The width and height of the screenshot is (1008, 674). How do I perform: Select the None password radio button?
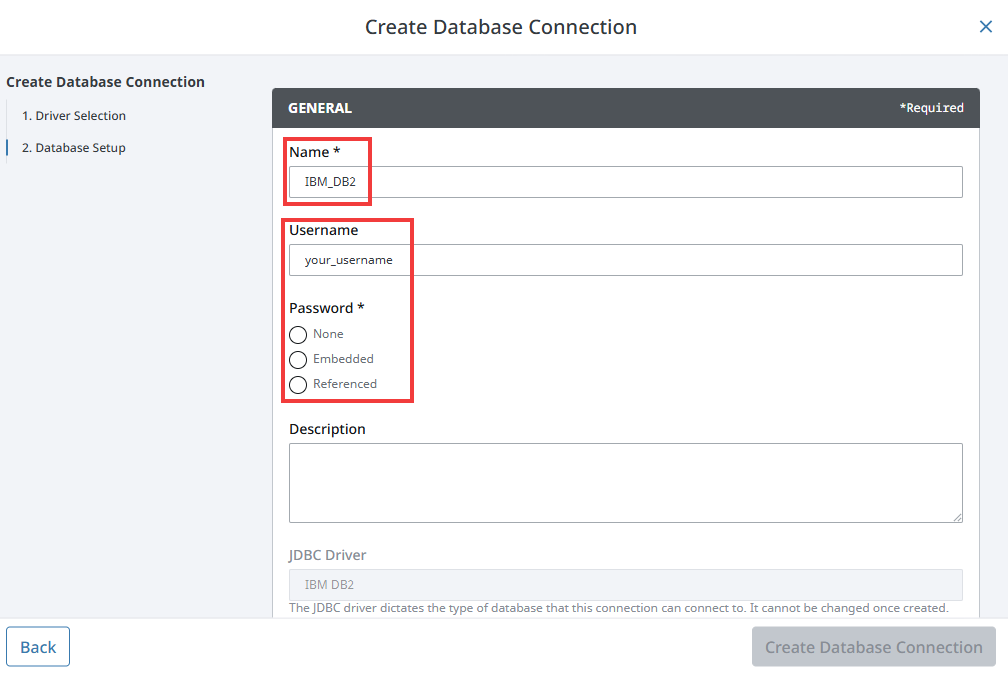298,335
